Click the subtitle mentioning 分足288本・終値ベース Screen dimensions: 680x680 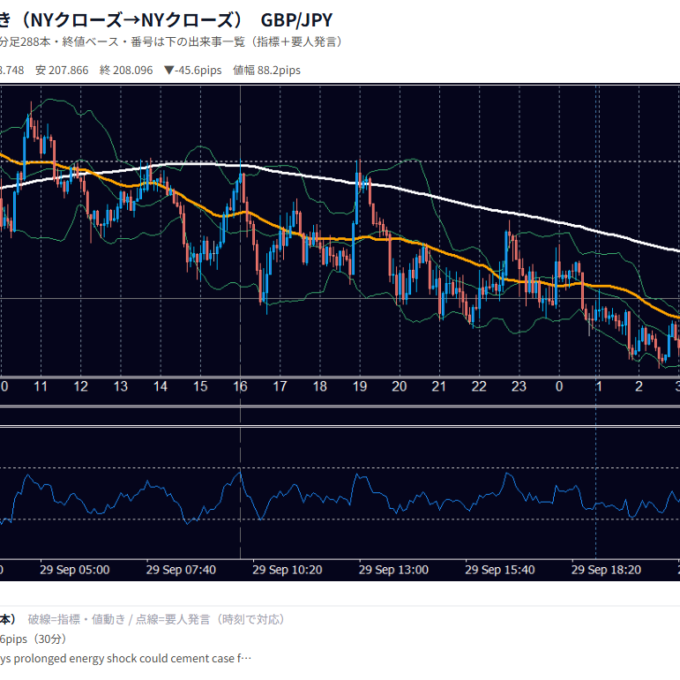[x=170, y=42]
